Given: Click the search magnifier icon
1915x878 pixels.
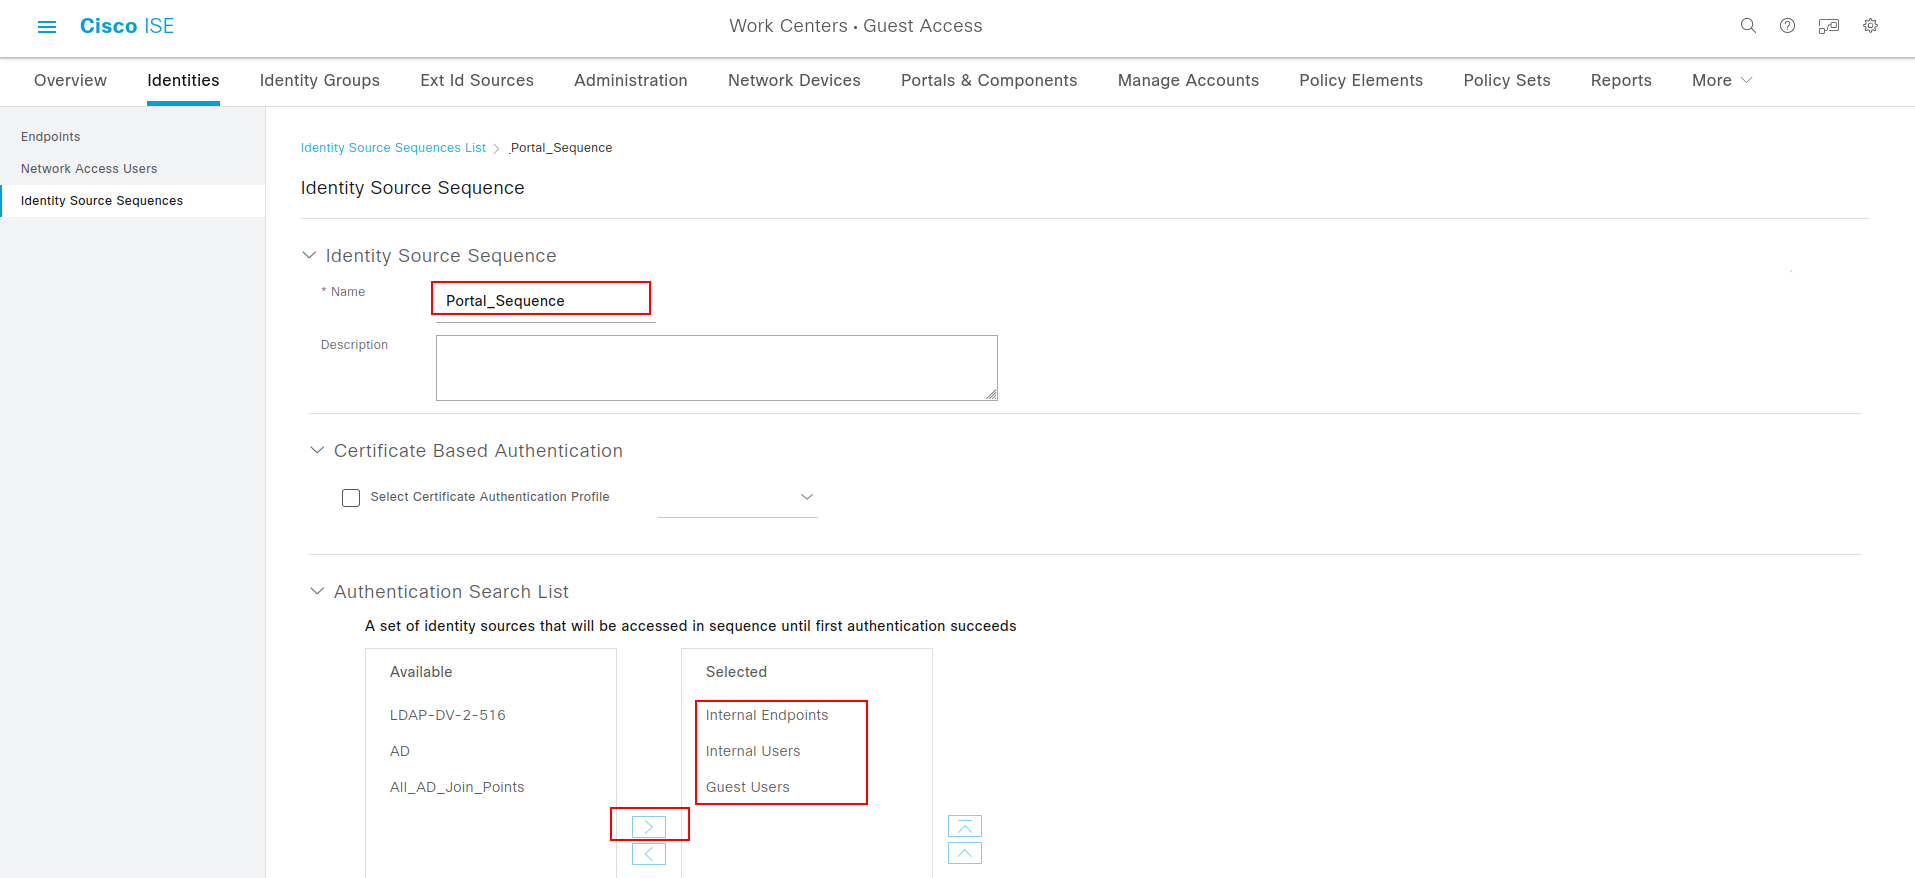Looking at the screenshot, I should pos(1748,26).
